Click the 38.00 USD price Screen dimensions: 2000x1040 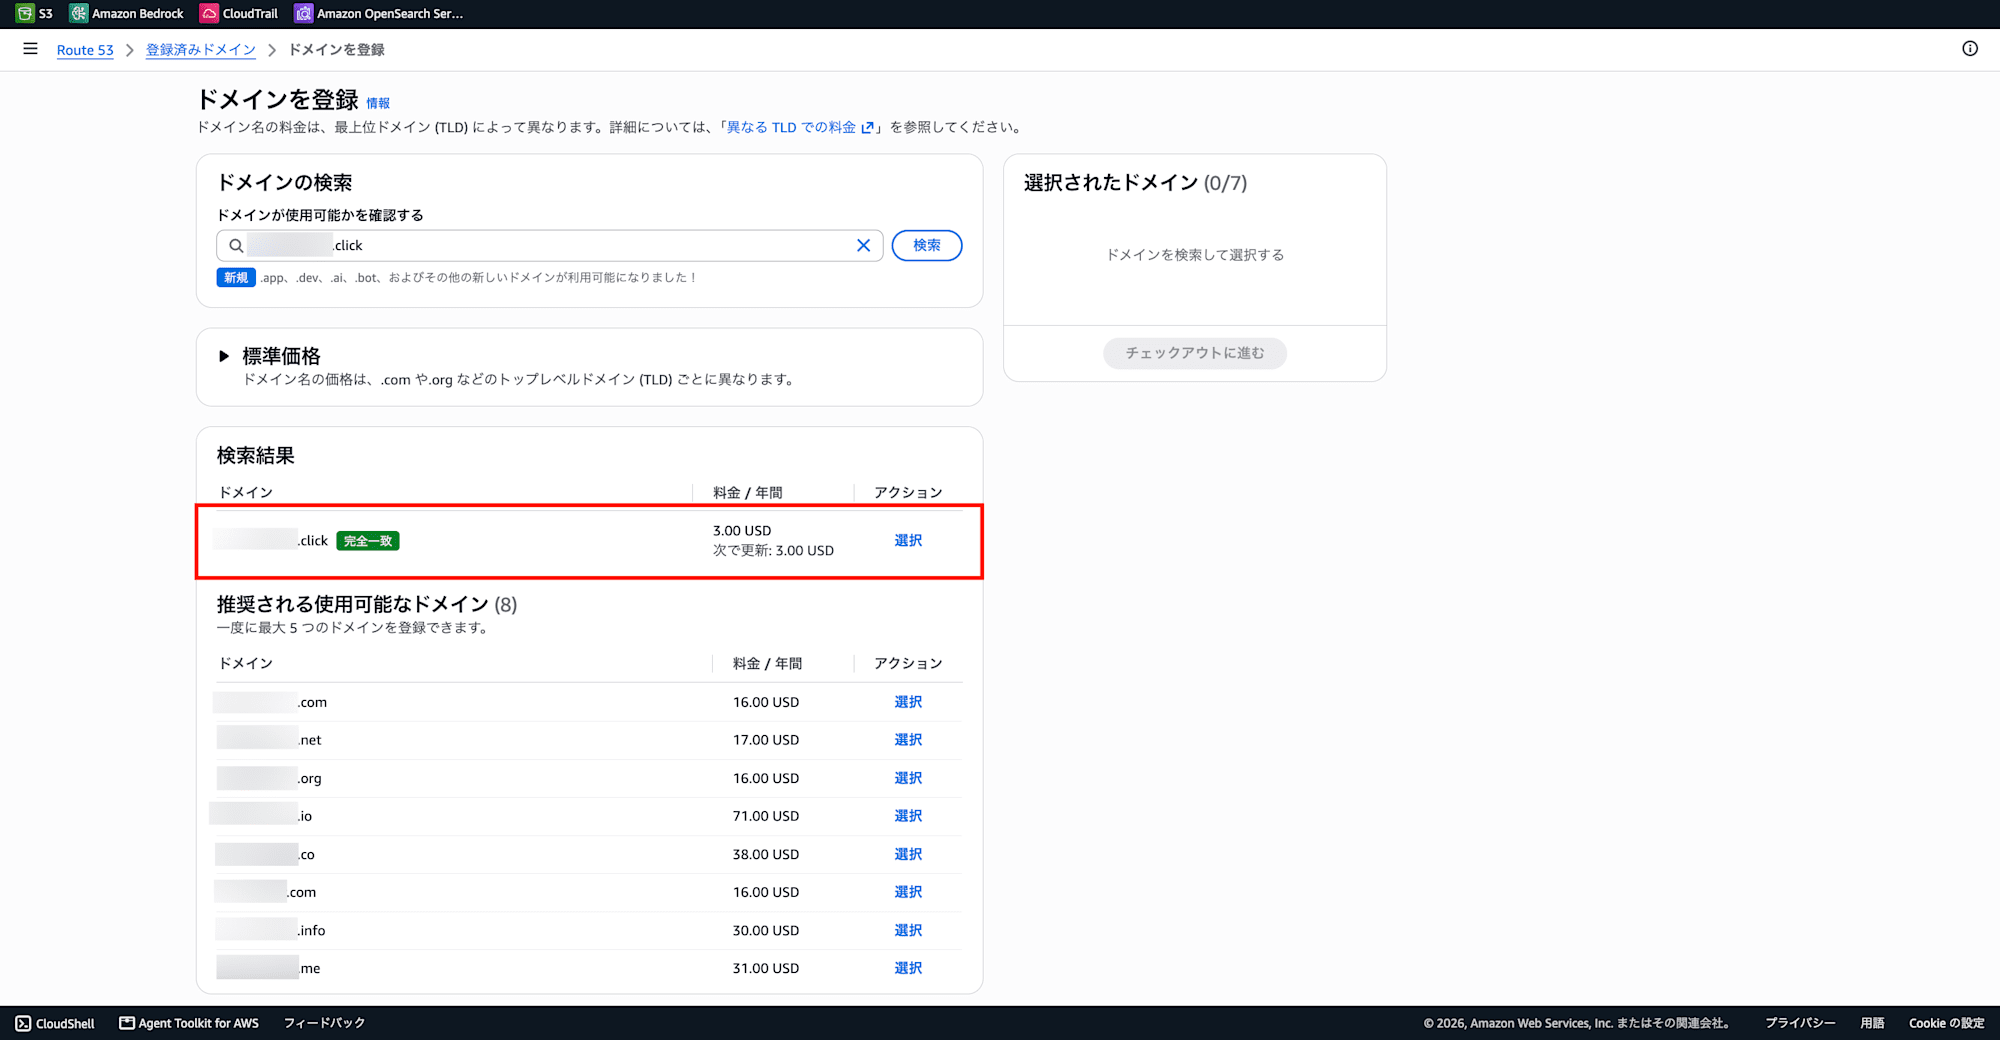point(766,854)
